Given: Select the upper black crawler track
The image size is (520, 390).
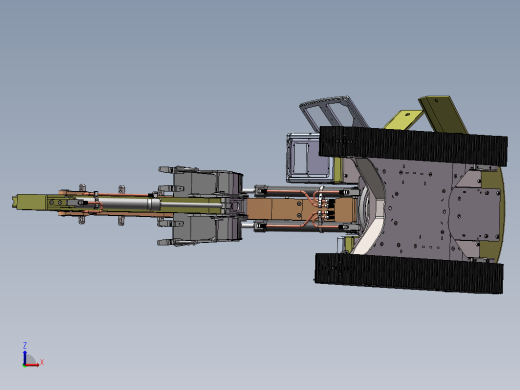Looking at the screenshot, I should [413, 146].
